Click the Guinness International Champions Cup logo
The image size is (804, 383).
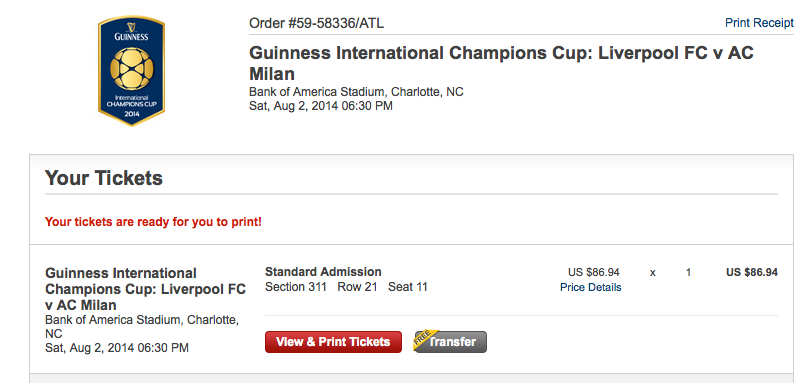point(131,71)
